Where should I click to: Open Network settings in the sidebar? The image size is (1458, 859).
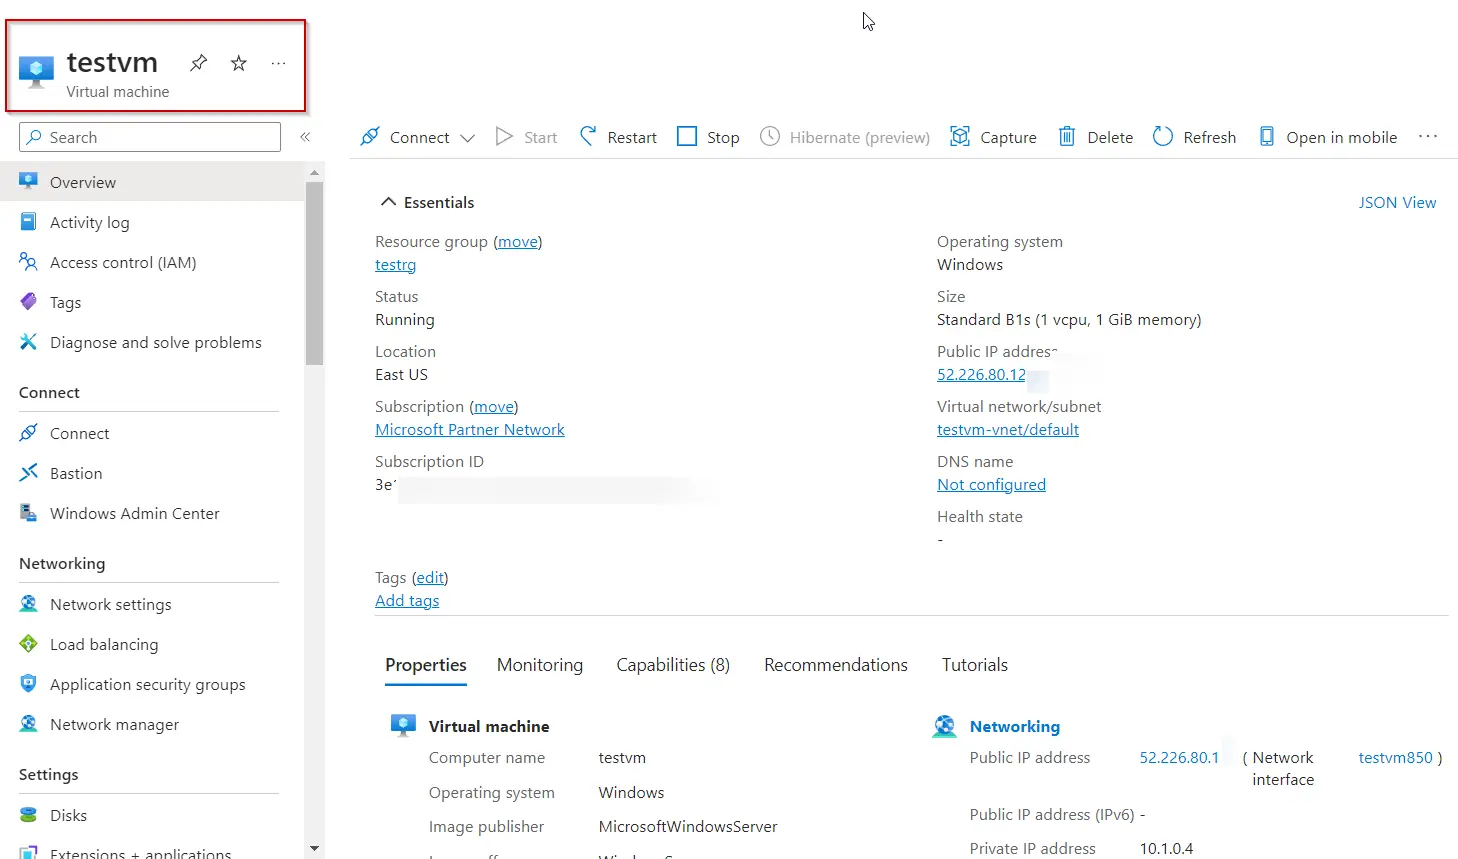[x=110, y=604]
